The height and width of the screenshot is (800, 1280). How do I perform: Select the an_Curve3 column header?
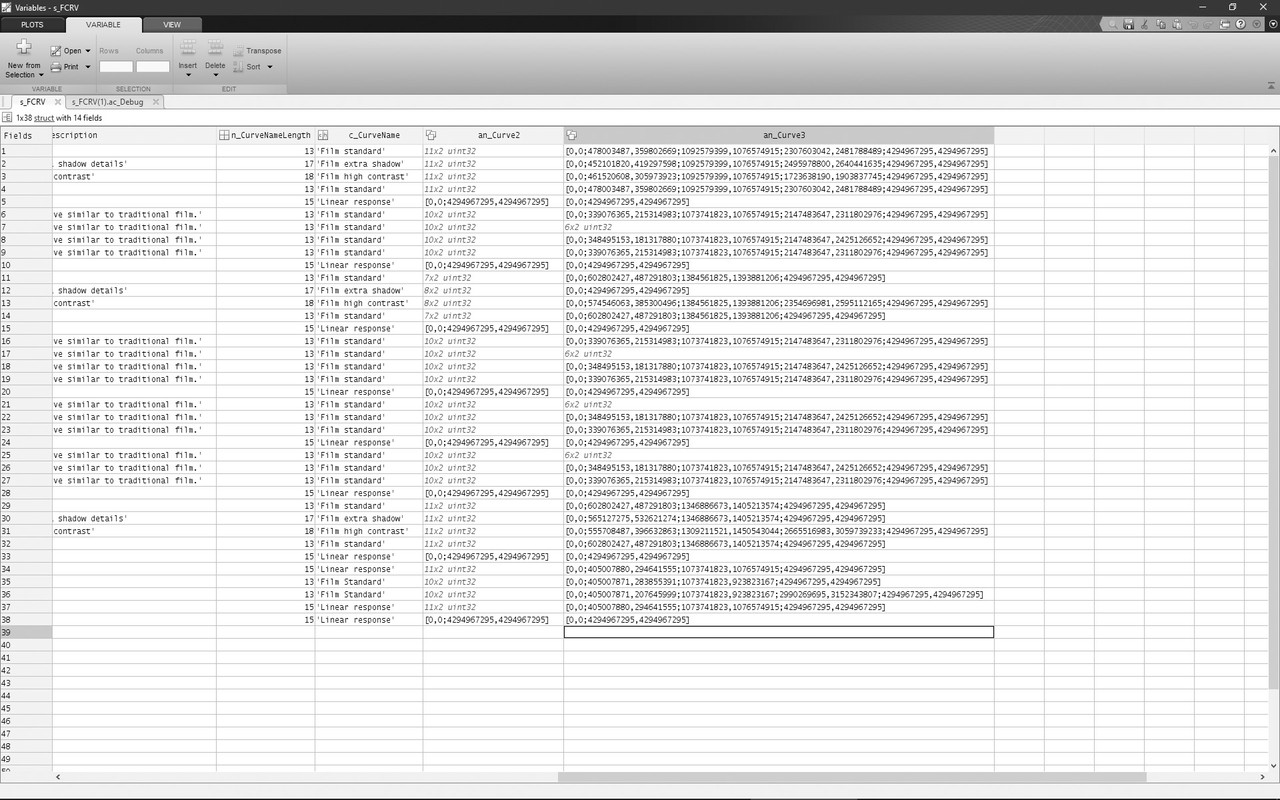click(779, 135)
